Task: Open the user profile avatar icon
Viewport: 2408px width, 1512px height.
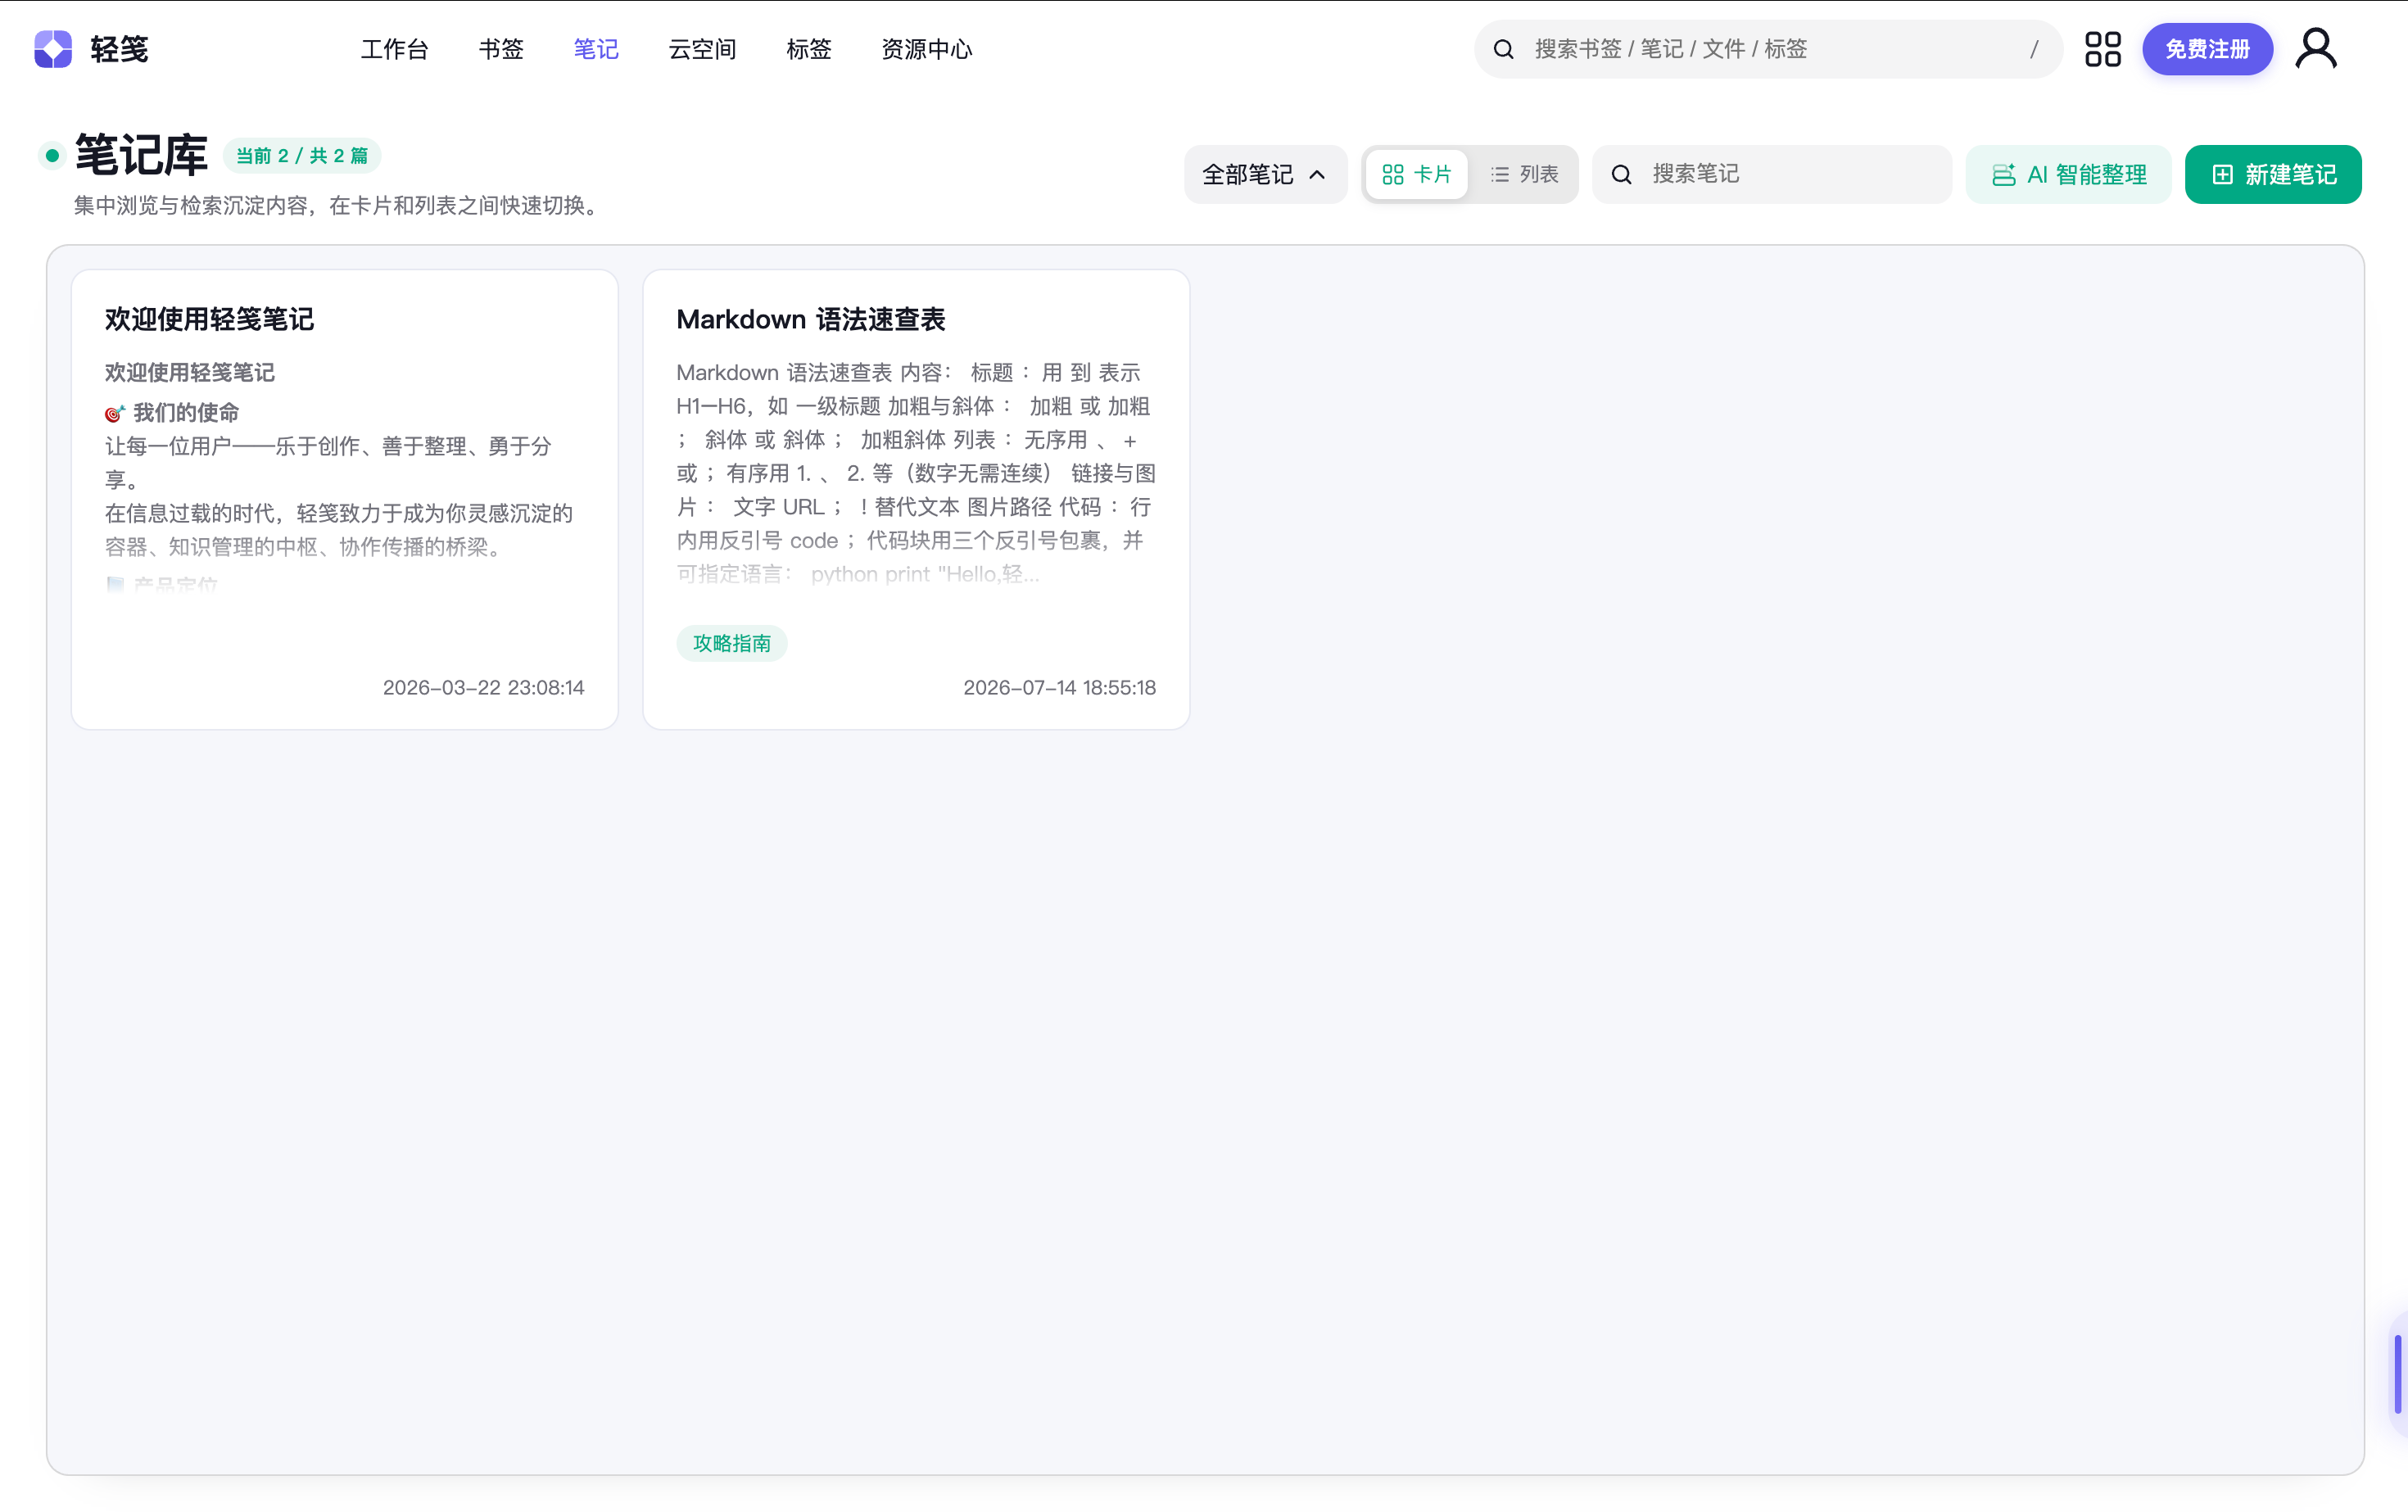Action: pyautogui.click(x=2315, y=49)
